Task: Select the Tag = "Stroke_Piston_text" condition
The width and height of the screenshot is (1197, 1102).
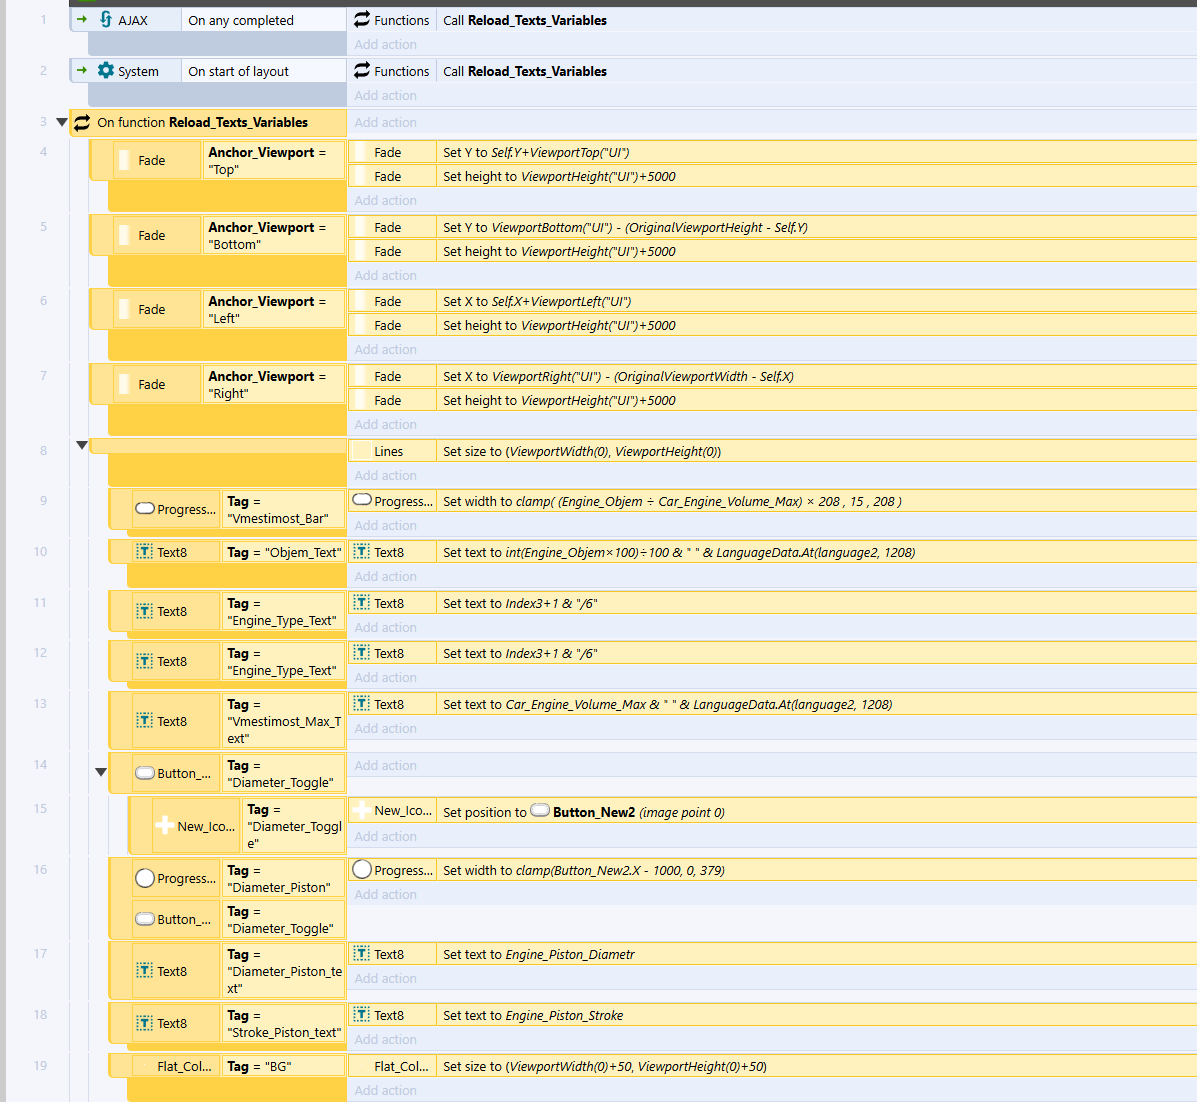Action: click(284, 1023)
